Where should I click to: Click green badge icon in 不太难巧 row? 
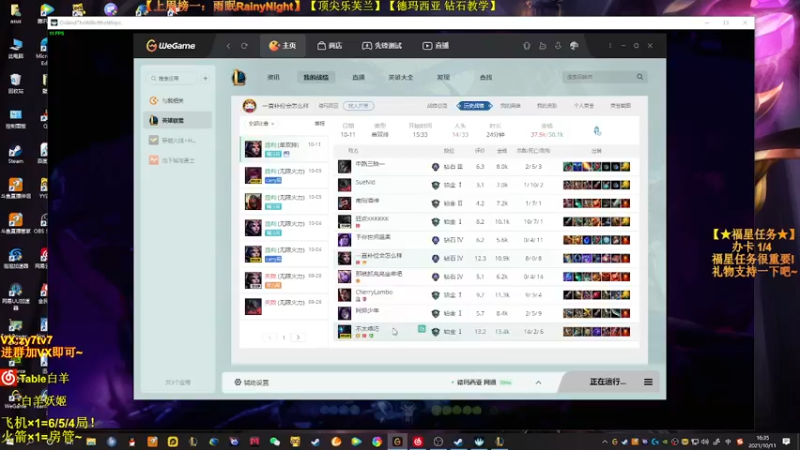point(421,329)
